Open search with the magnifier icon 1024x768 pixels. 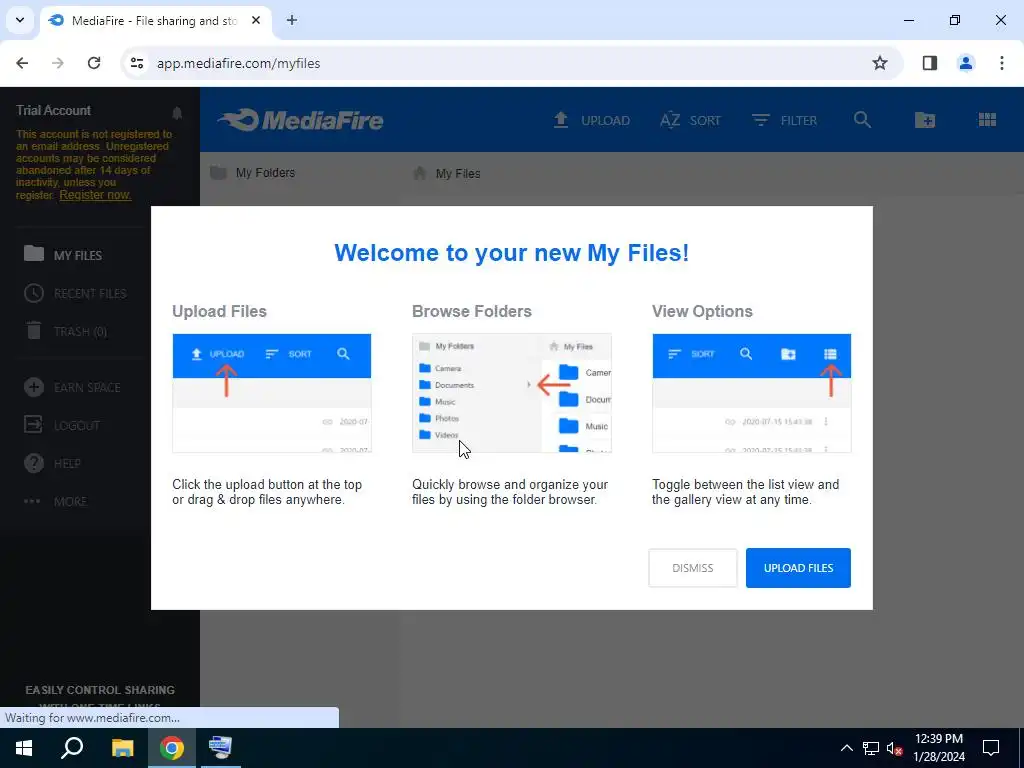[x=862, y=120]
